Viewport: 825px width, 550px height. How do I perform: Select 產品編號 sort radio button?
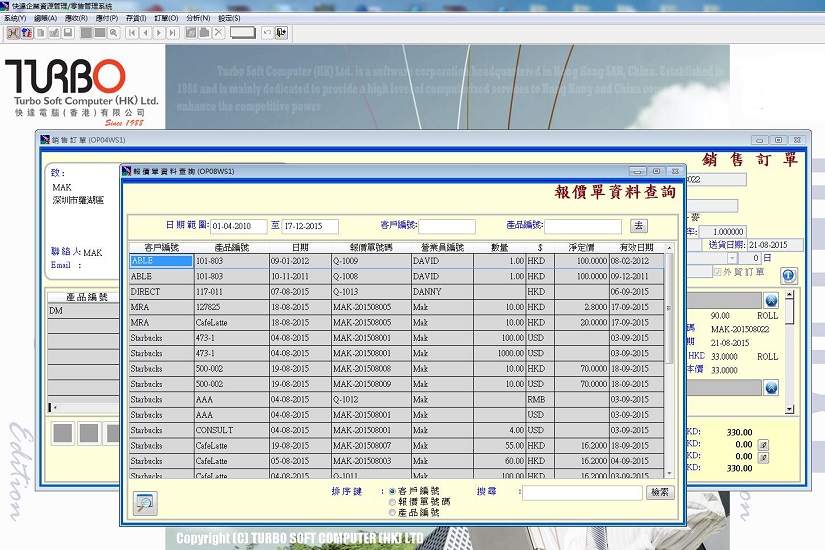click(x=391, y=512)
